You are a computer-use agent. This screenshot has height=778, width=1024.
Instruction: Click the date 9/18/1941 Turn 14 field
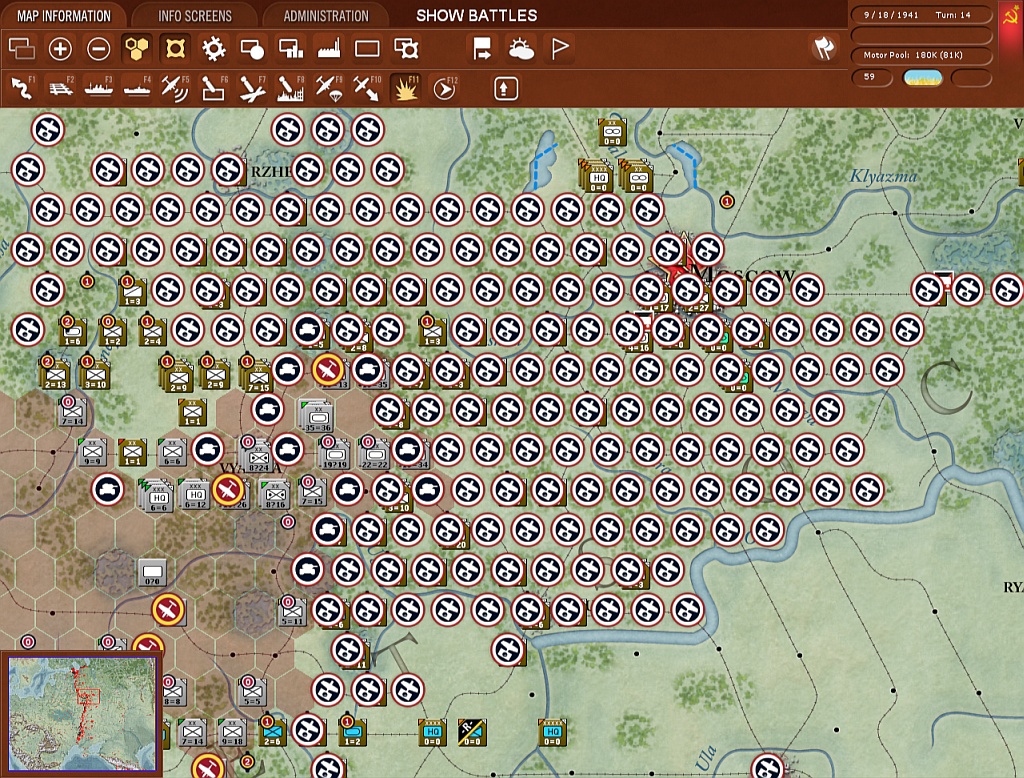pos(921,15)
